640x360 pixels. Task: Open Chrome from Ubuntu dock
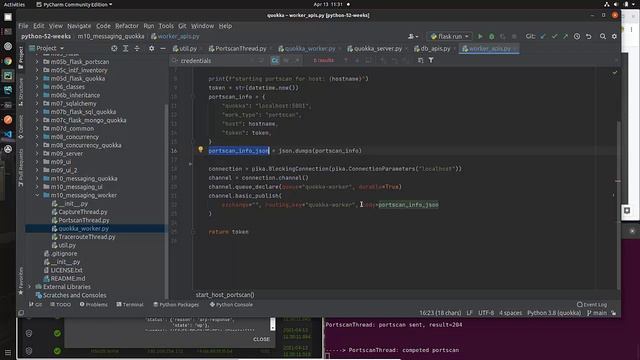[8, 61]
